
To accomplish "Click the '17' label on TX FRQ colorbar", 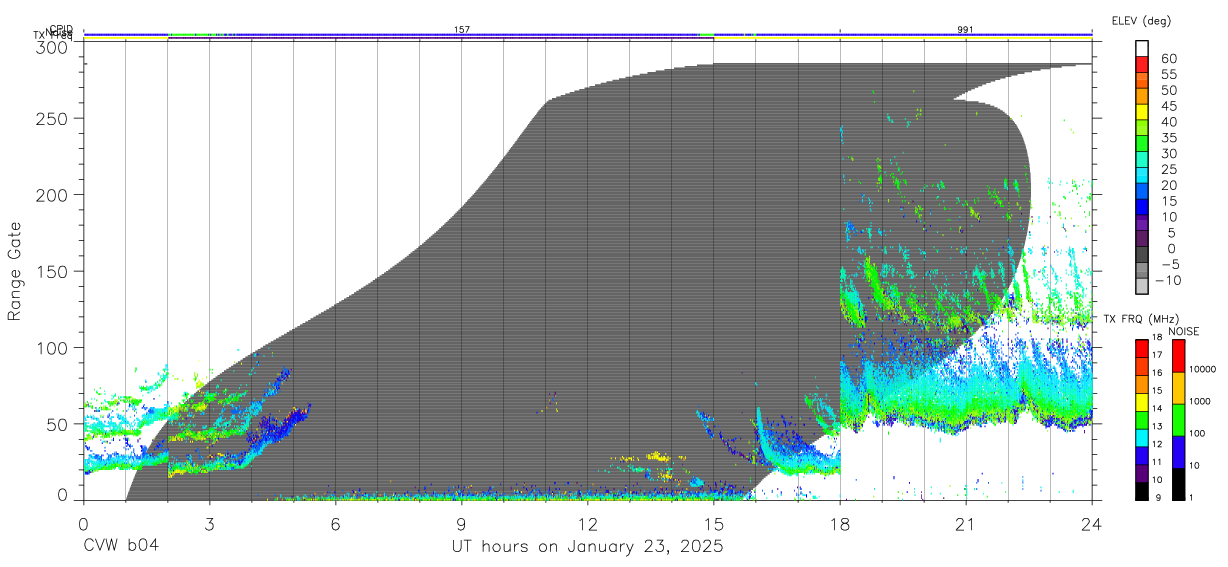I will click(1156, 355).
